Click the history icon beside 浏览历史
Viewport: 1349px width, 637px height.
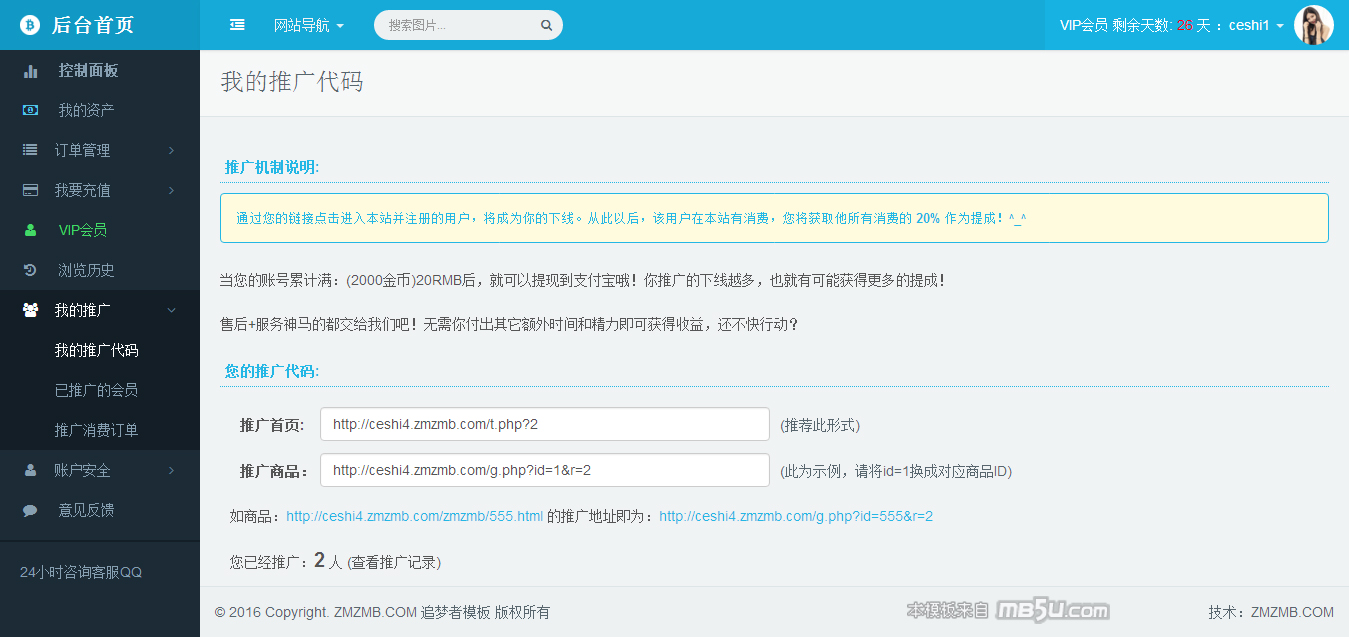tap(31, 270)
